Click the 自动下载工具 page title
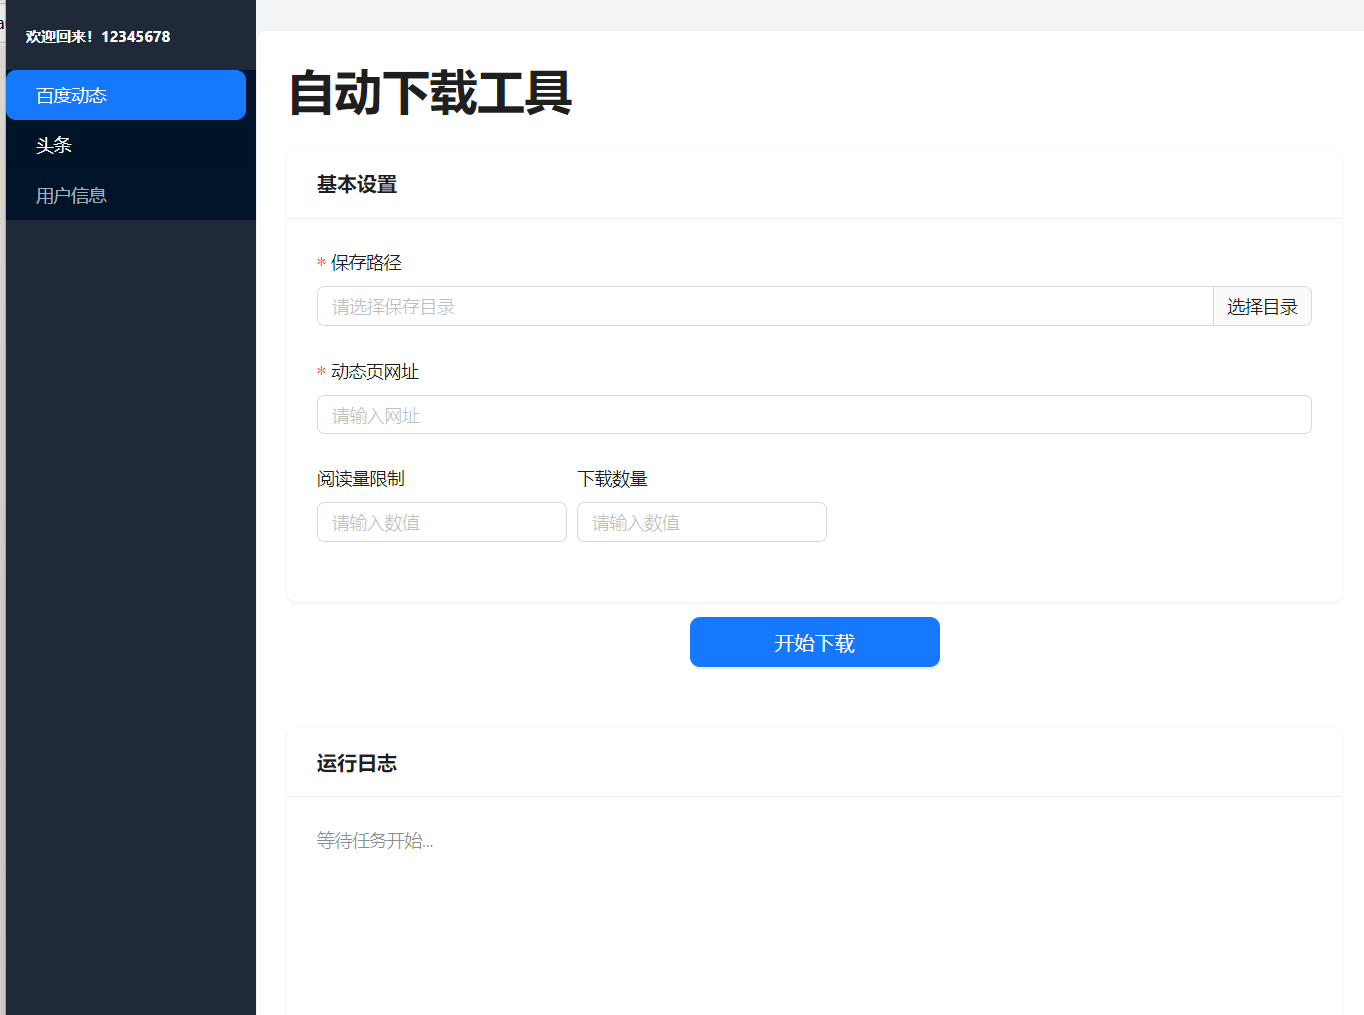This screenshot has height=1015, width=1364. [430, 95]
